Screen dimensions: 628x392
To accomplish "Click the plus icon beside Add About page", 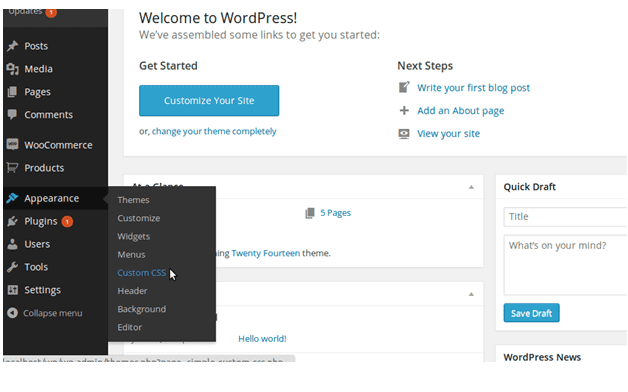I will (404, 110).
